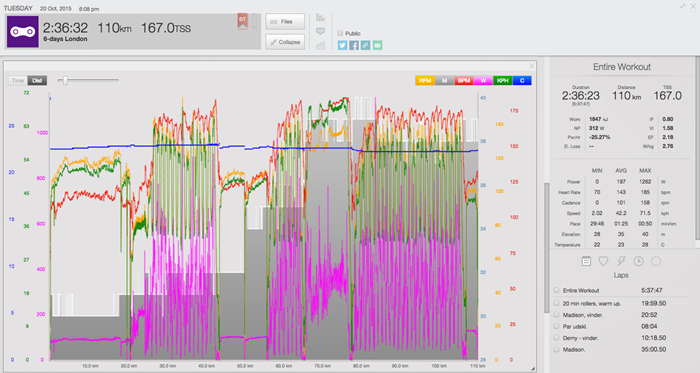Select the heart rate peaks icon
The width and height of the screenshot is (700, 373).
pos(603,261)
